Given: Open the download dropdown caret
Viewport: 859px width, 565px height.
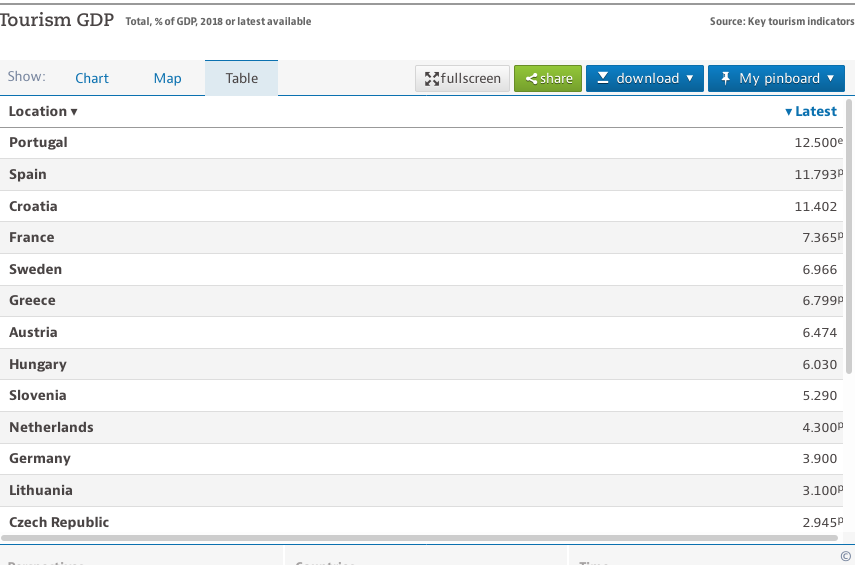Looking at the screenshot, I should click(689, 79).
